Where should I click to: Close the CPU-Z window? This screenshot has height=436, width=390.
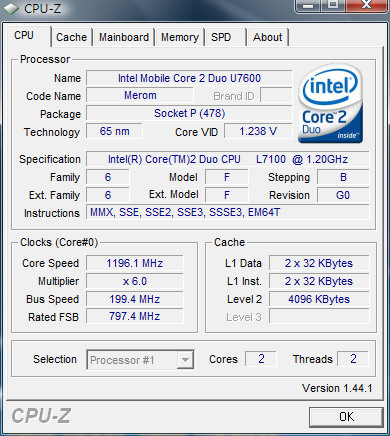tap(366, 6)
